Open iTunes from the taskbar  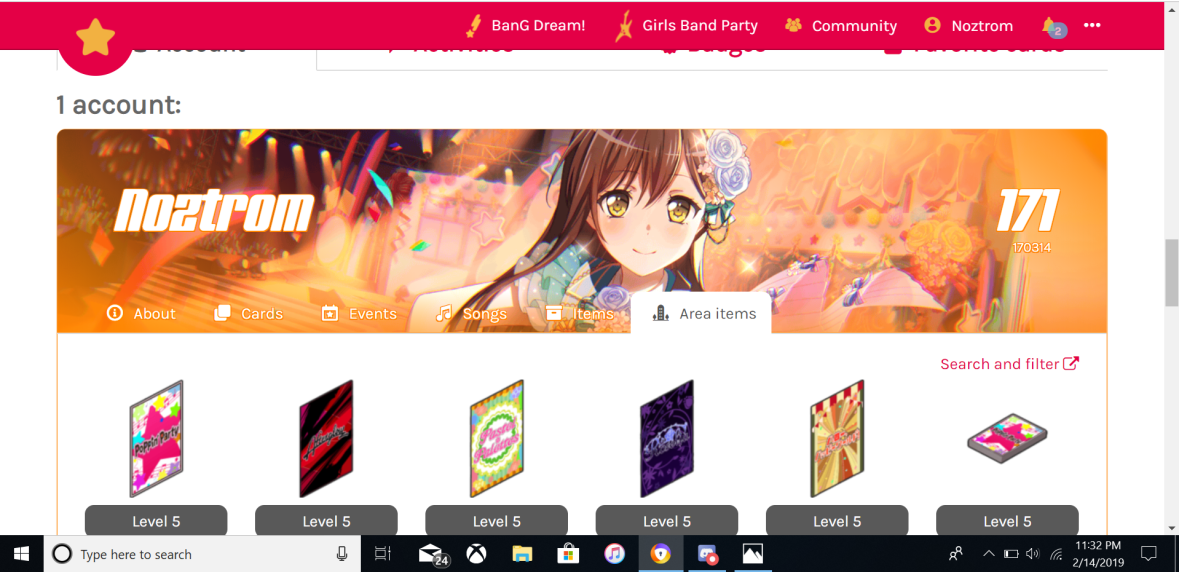click(x=614, y=553)
